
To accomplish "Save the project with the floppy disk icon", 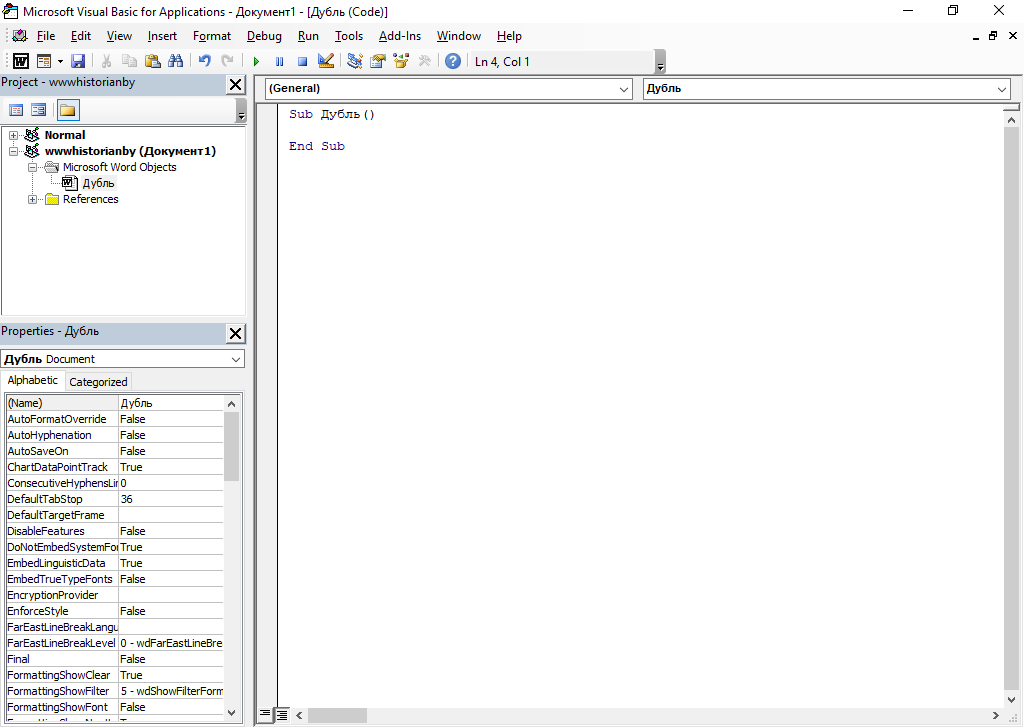I will click(78, 61).
